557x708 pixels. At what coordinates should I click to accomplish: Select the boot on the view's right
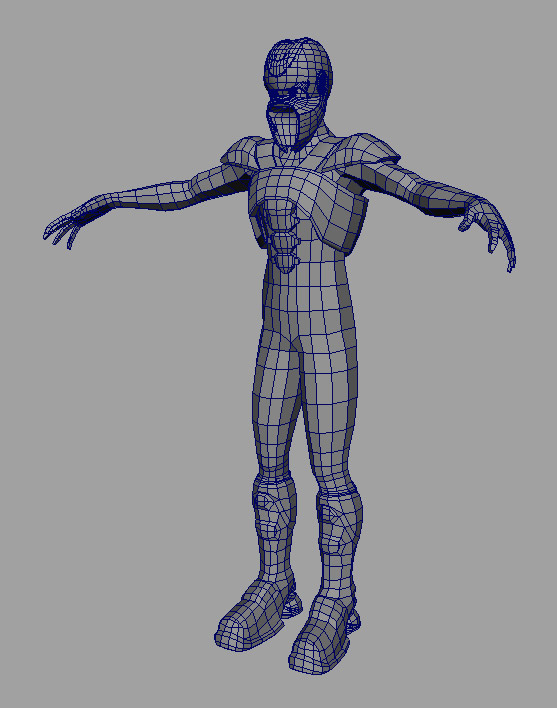pyautogui.click(x=323, y=634)
